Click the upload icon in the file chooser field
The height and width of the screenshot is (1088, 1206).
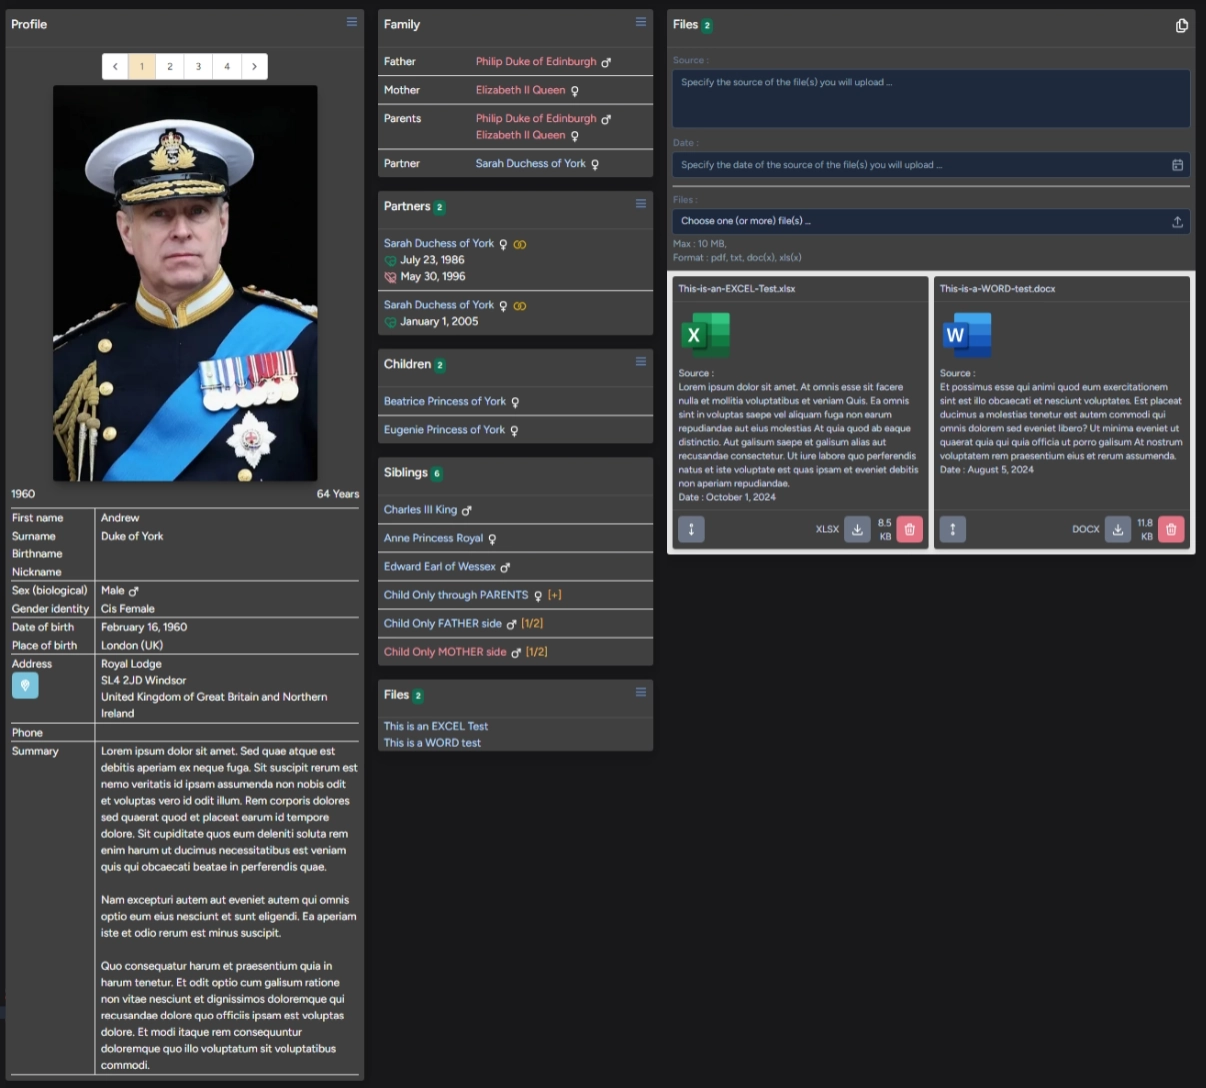pos(1177,222)
